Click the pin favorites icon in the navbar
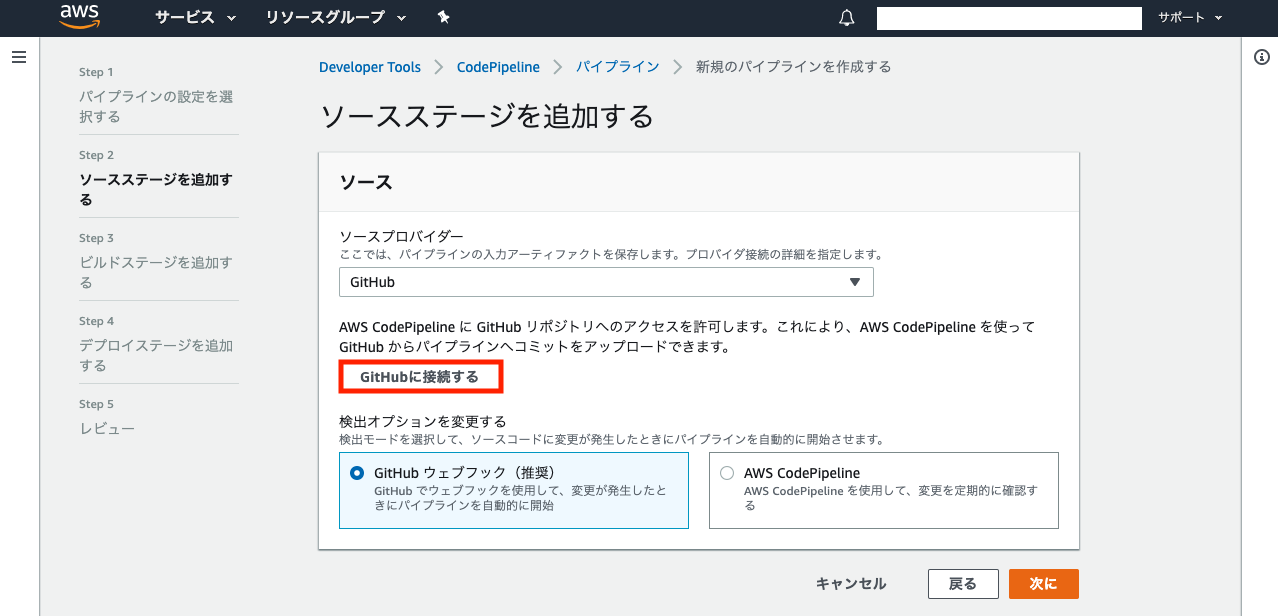Image resolution: width=1278 pixels, height=616 pixels. tap(443, 17)
